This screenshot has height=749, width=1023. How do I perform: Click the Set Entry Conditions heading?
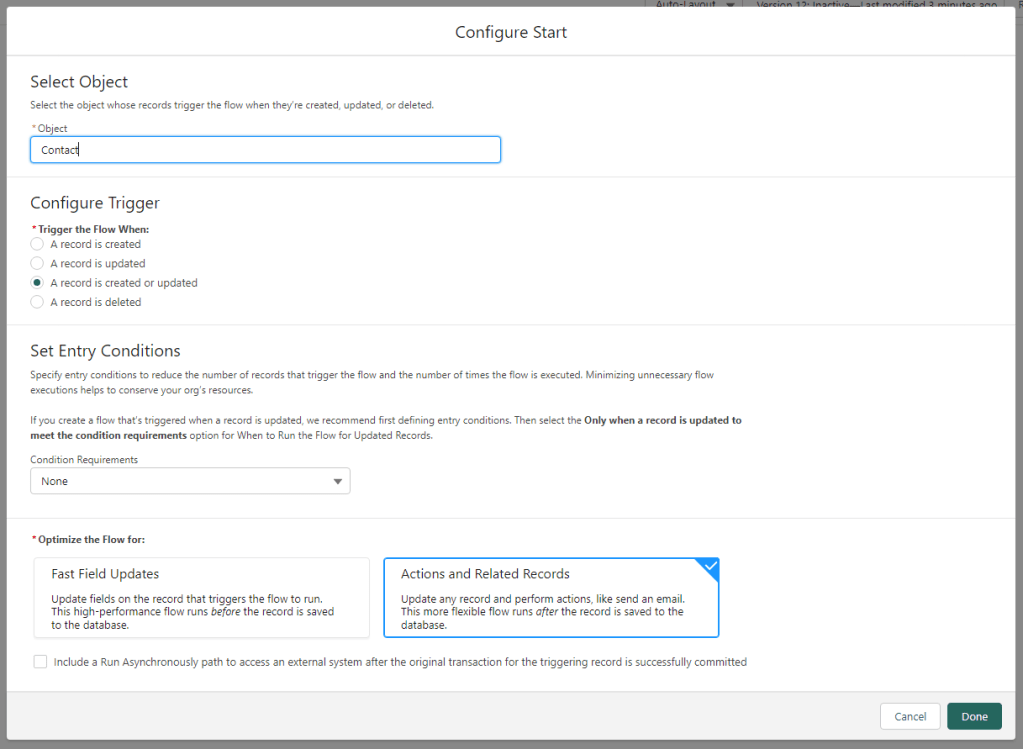[105, 351]
